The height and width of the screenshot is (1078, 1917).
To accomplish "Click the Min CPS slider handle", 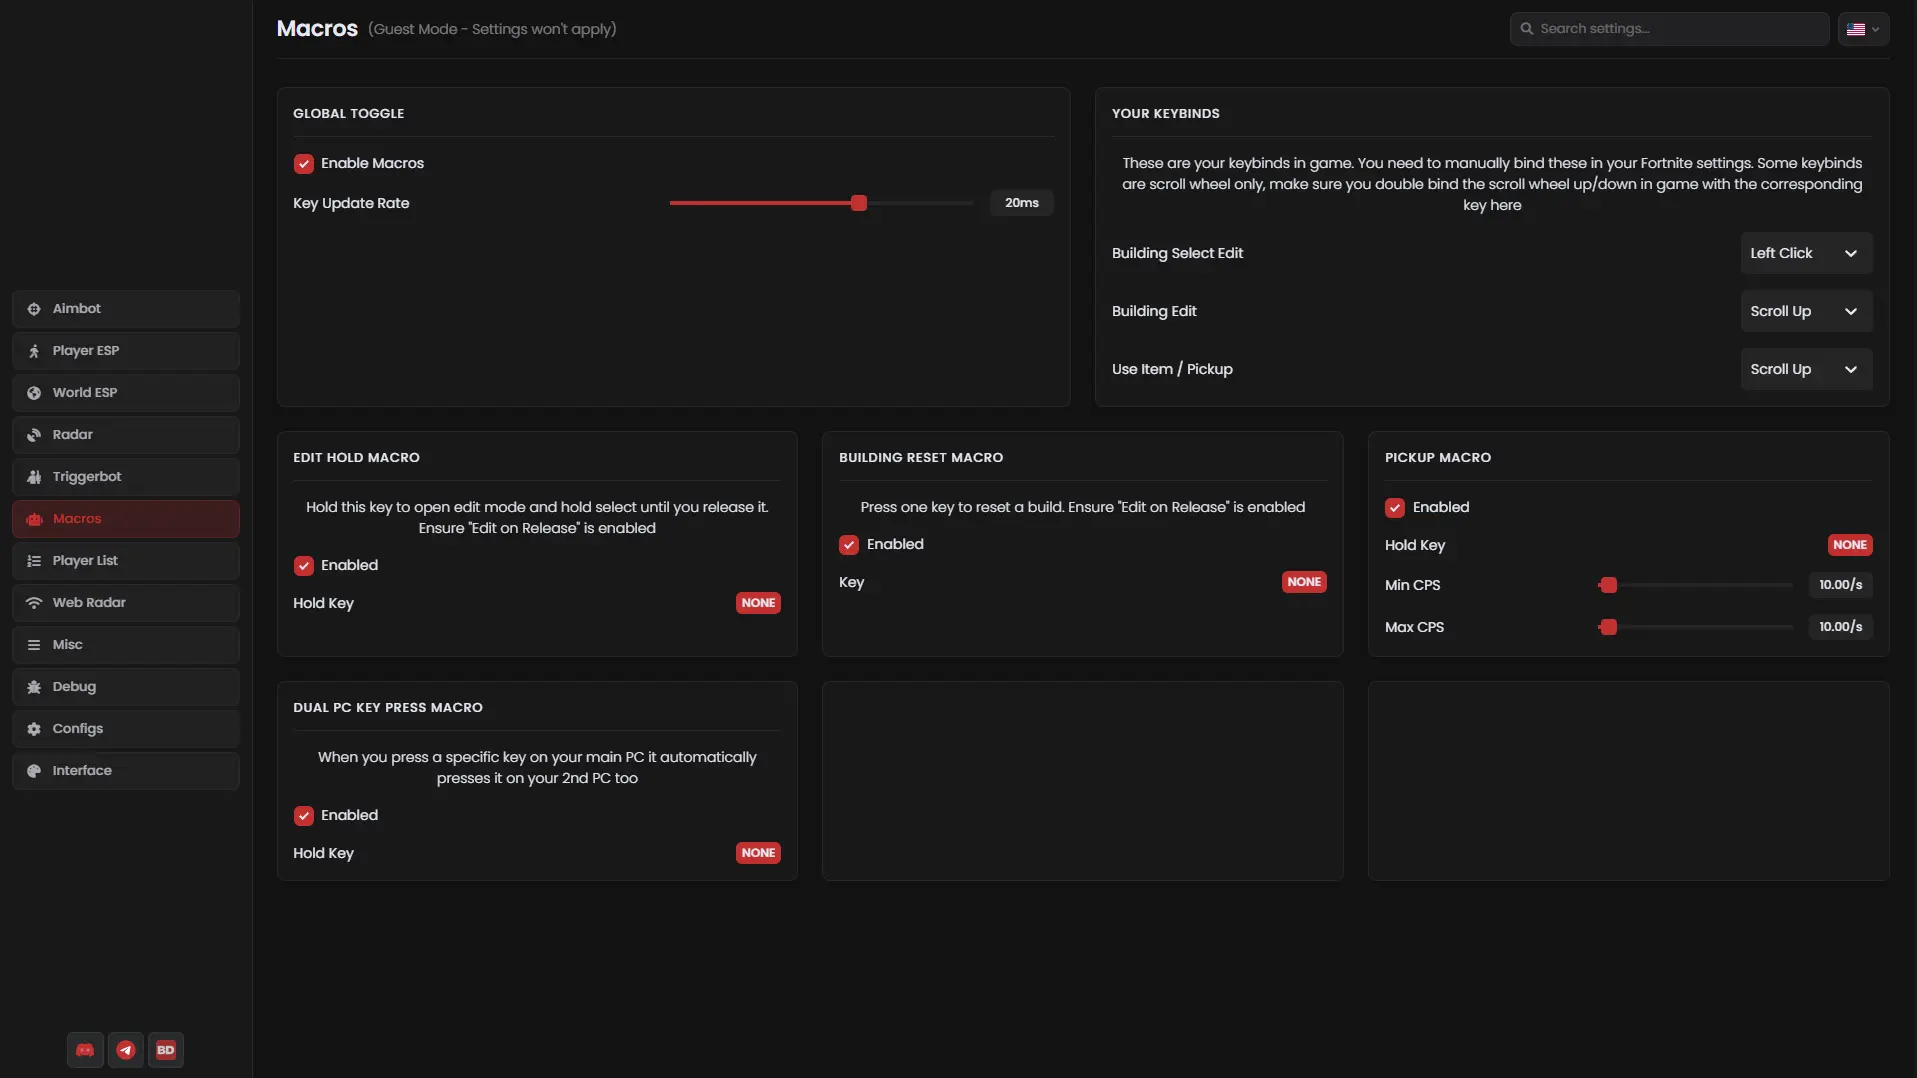I will 1609,585.
